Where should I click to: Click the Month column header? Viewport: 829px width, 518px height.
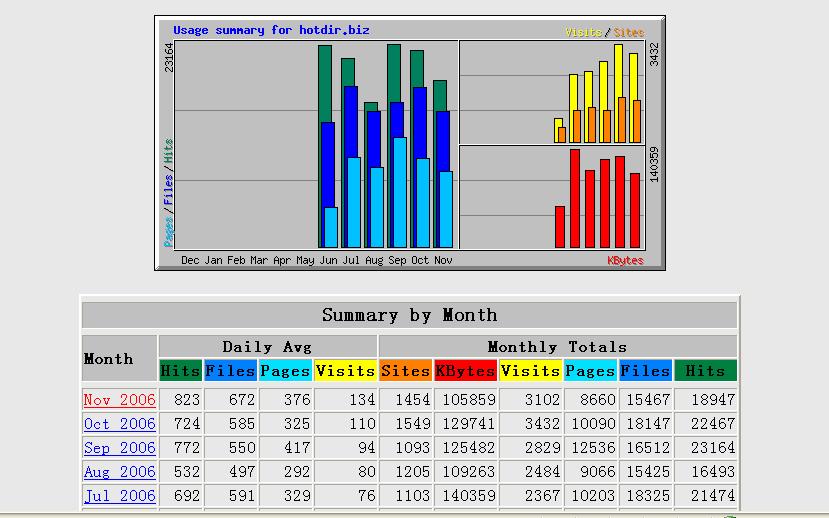tap(119, 358)
